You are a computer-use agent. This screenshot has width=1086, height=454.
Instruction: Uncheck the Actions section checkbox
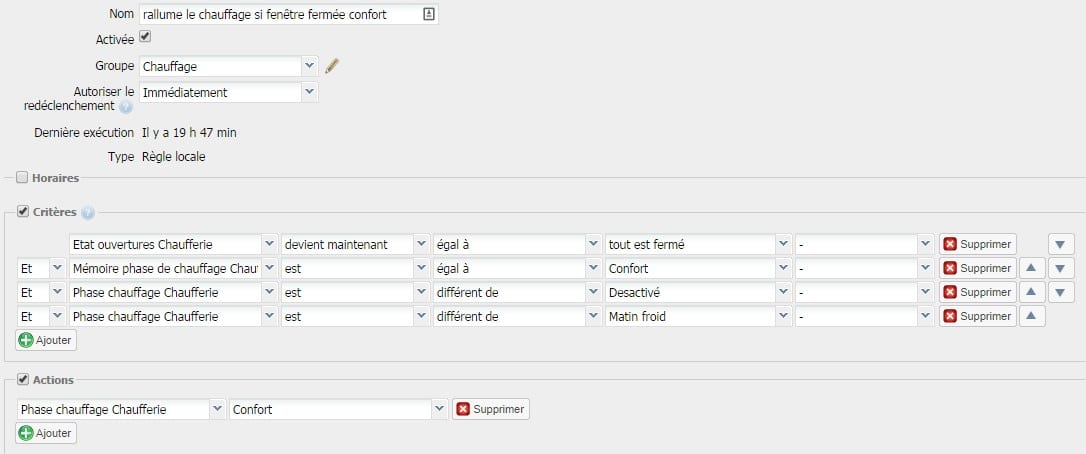tap(22, 379)
